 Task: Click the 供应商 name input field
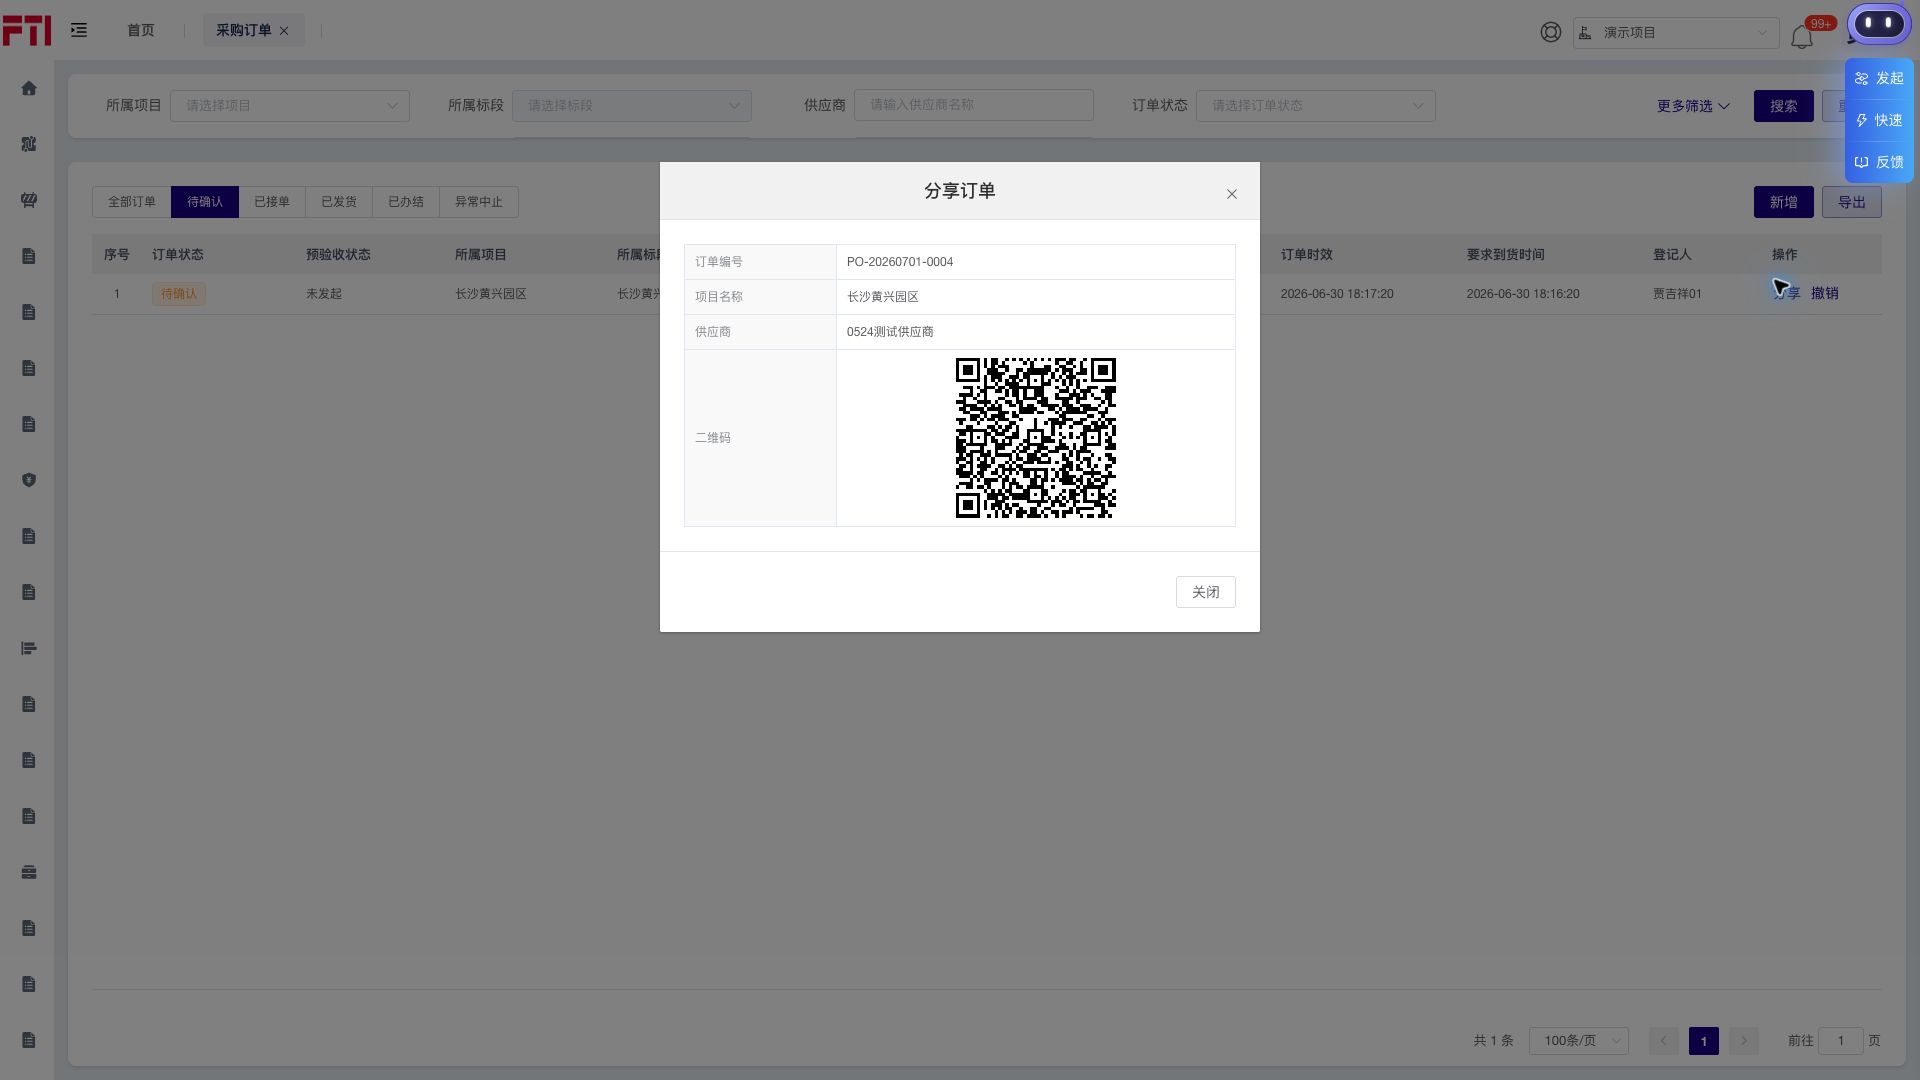974,105
